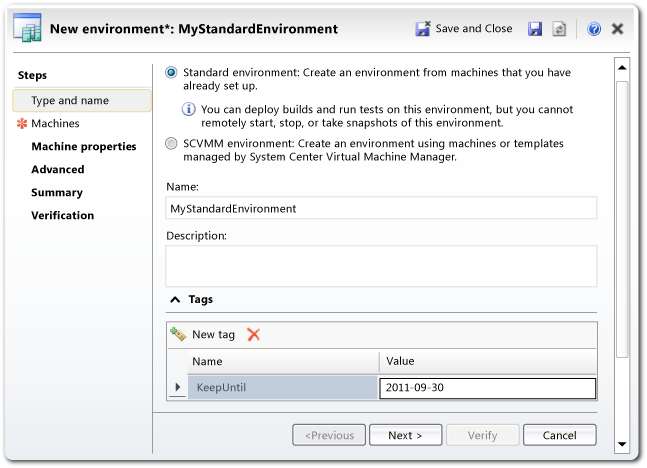Open the Advanced step
Image resolution: width=647 pixels, height=468 pixels.
58,169
